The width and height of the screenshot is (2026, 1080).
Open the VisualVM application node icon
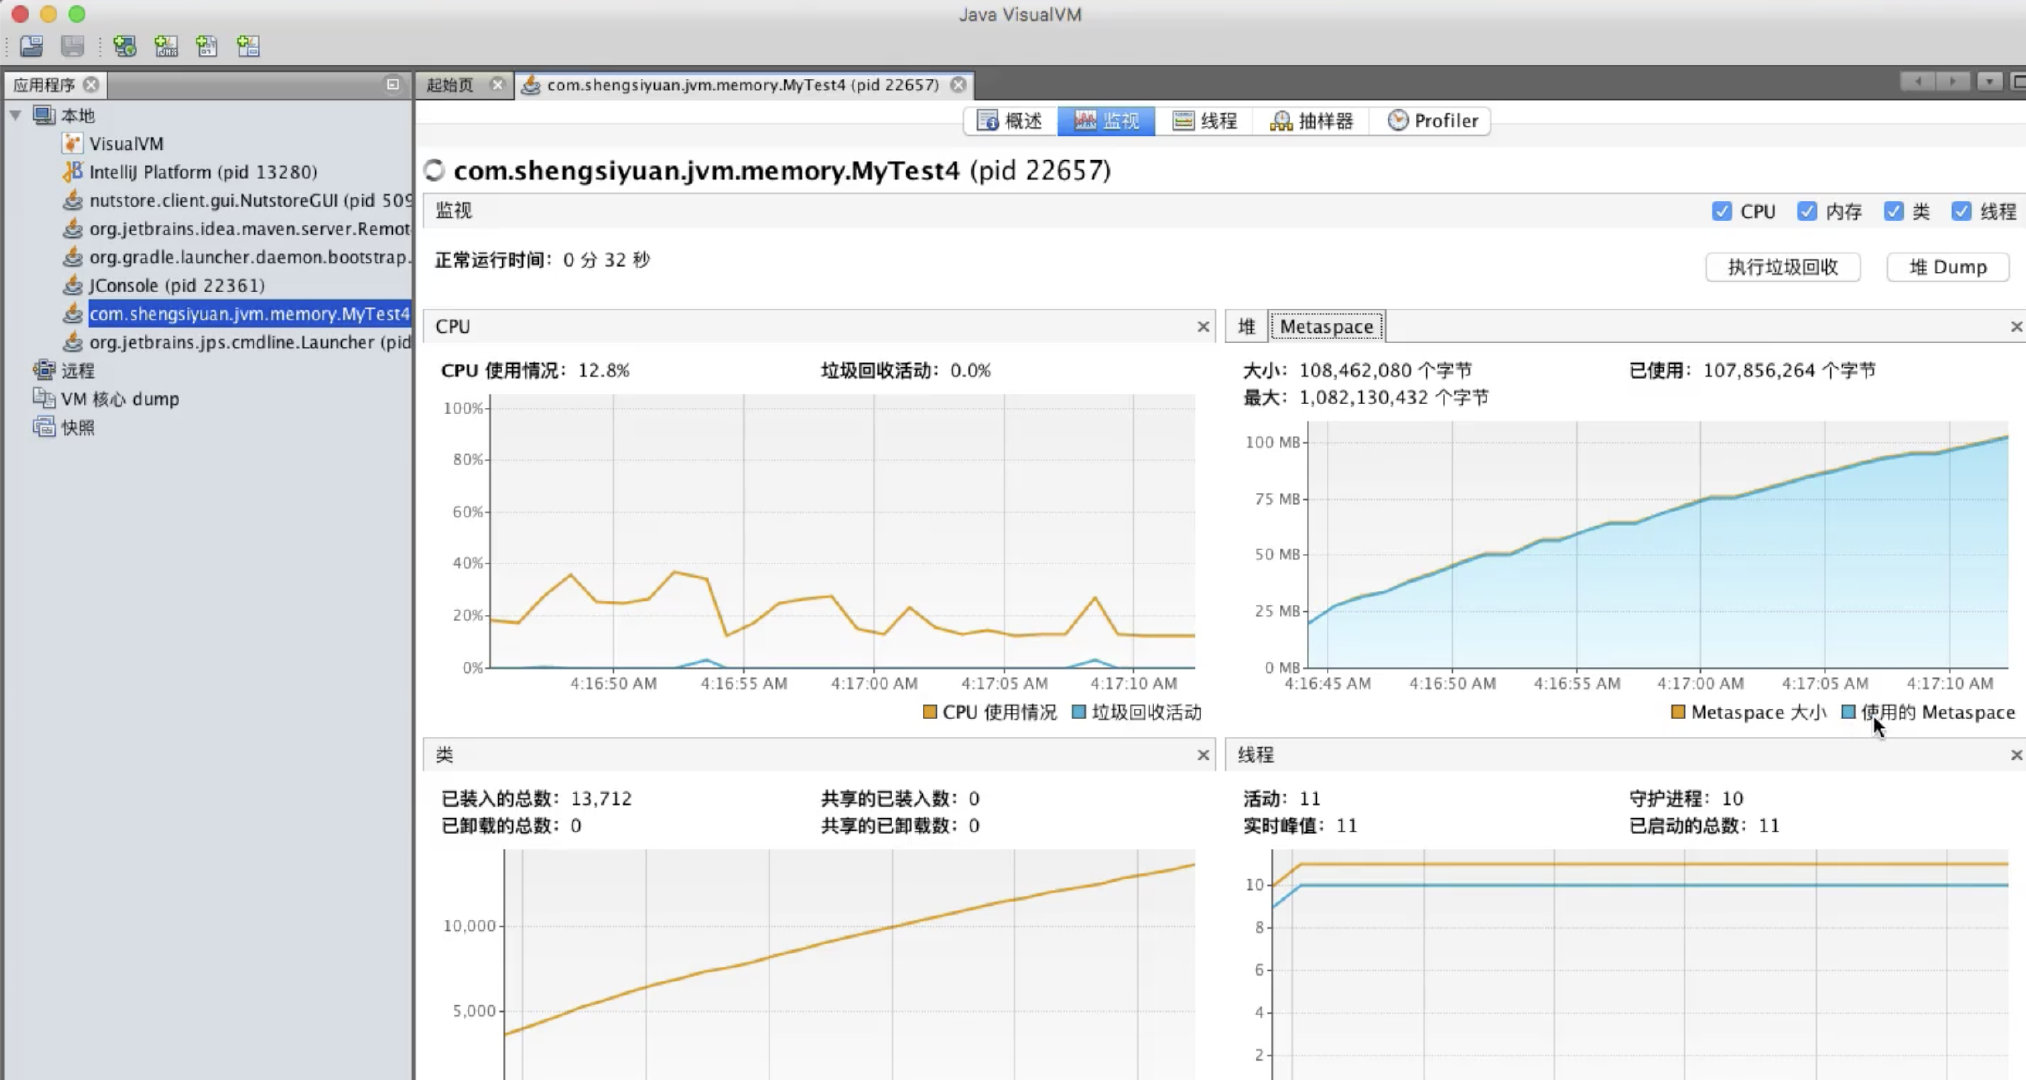(72, 143)
